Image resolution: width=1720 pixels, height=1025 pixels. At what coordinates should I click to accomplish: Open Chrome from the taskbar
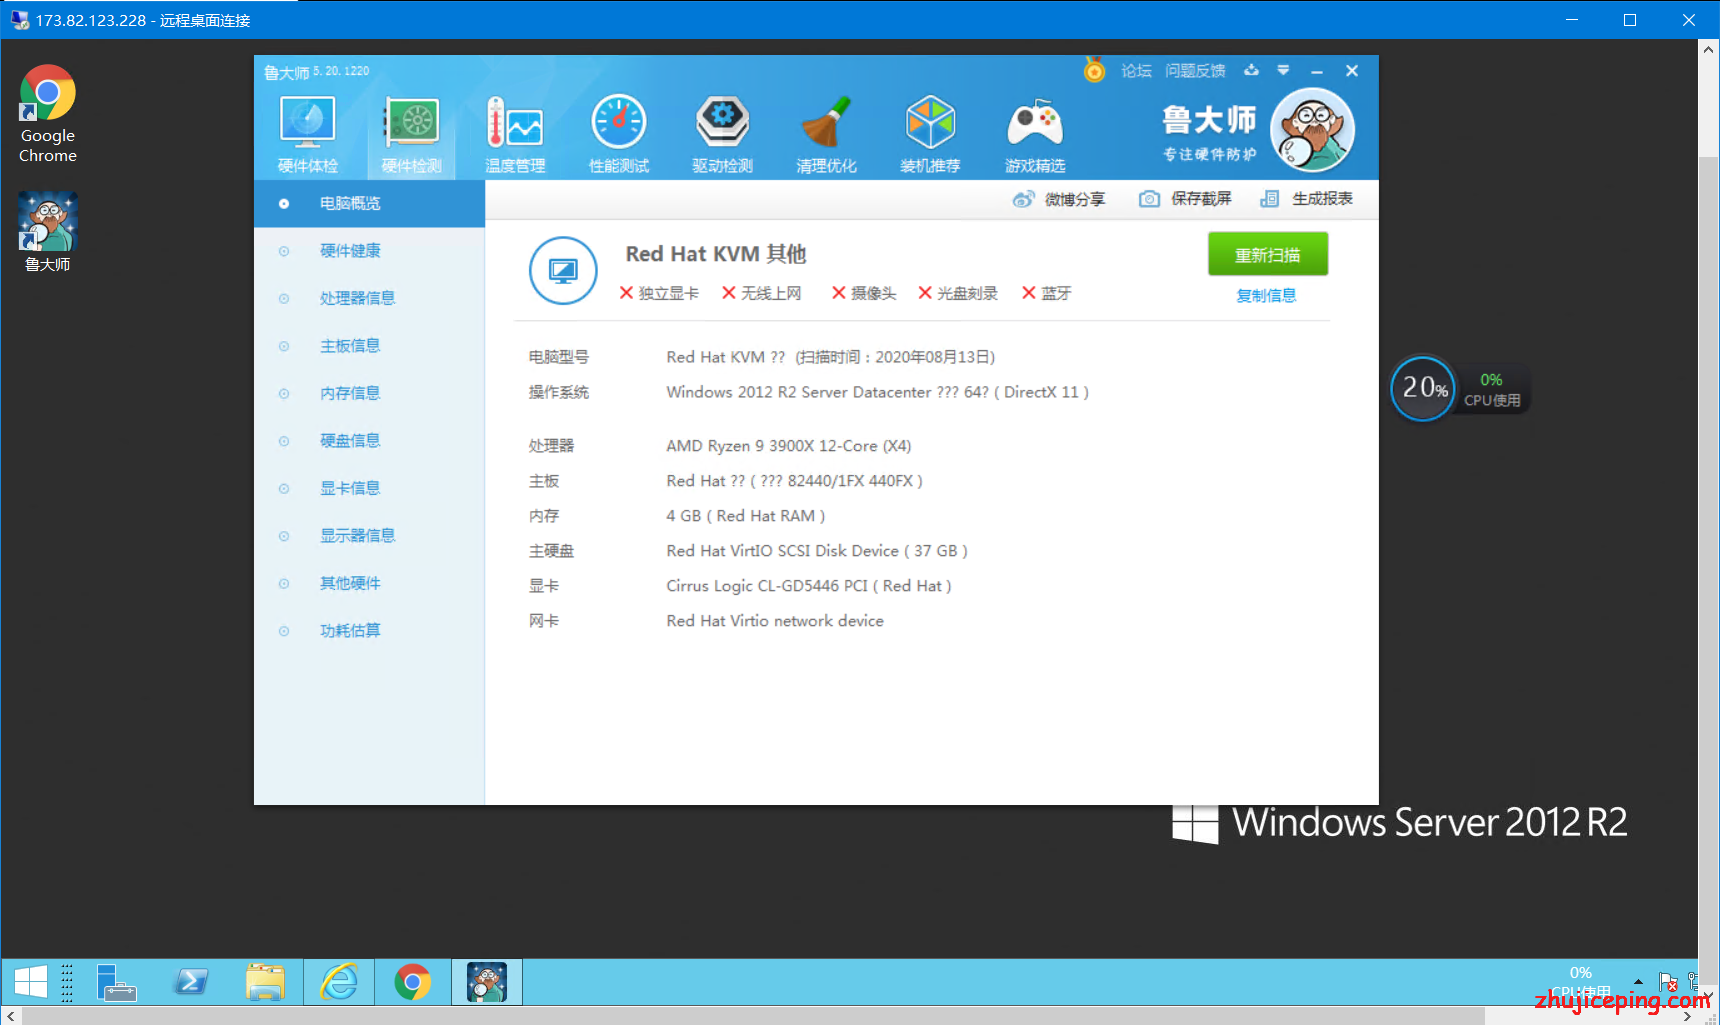[x=413, y=982]
